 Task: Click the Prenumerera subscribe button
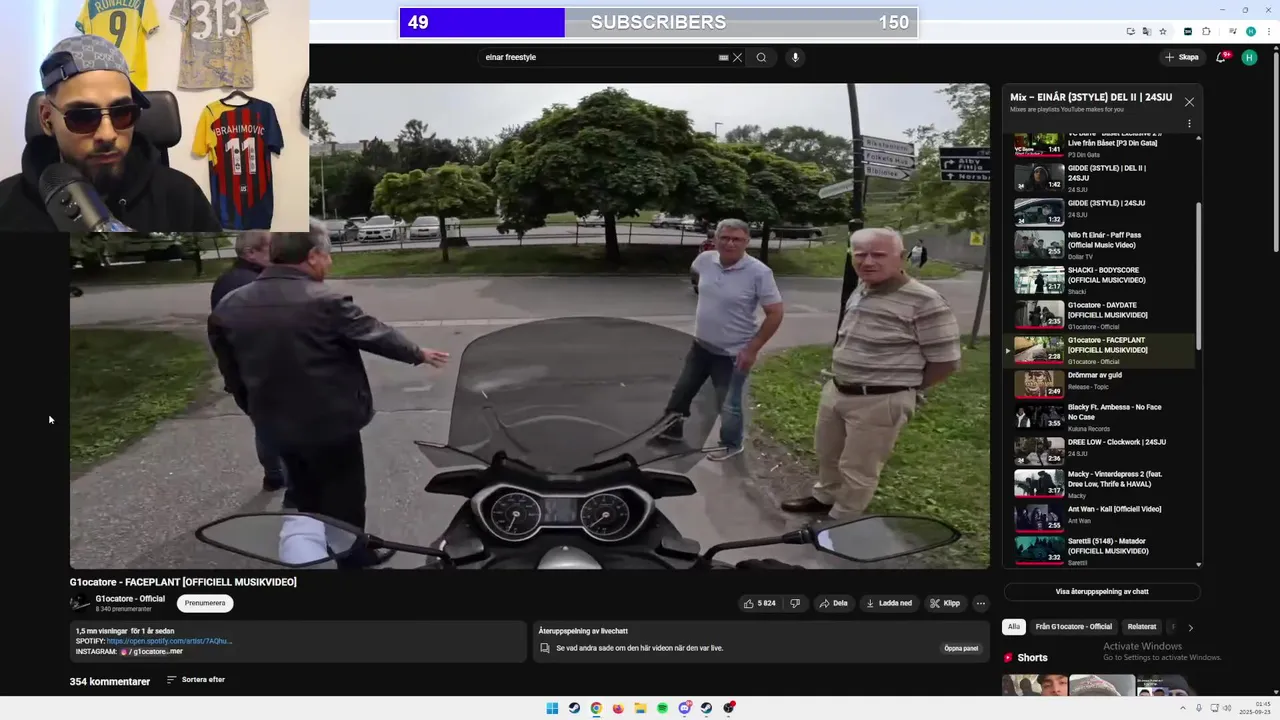205,603
